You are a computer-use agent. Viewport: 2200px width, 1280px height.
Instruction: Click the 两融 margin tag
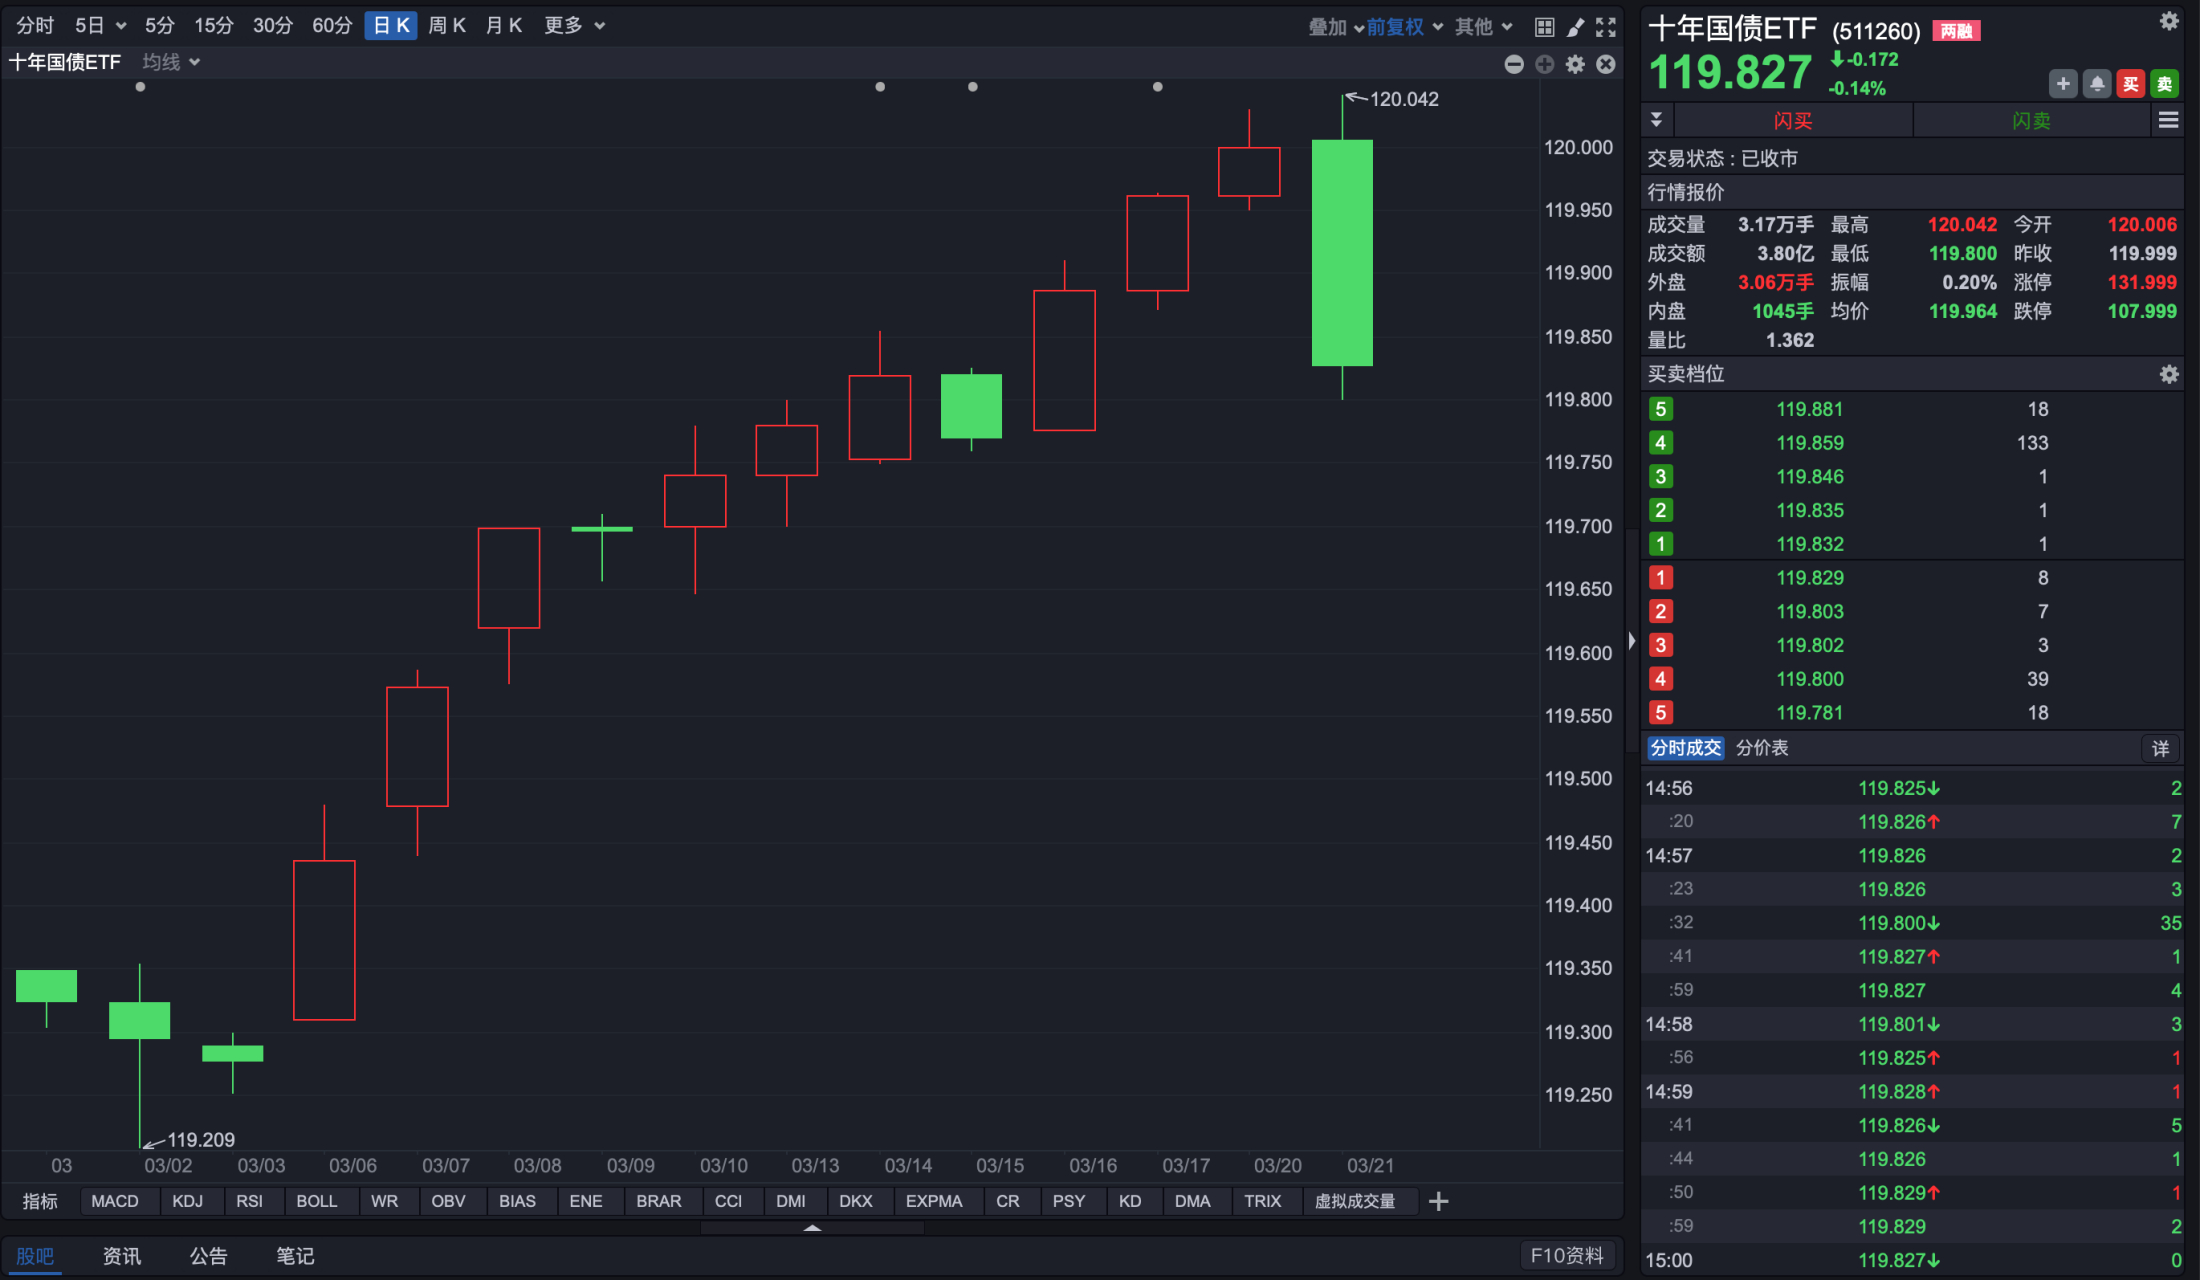click(1956, 31)
